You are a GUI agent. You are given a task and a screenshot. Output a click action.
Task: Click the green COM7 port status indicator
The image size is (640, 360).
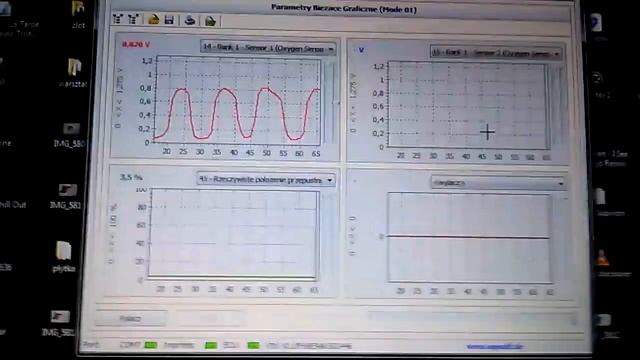151,345
